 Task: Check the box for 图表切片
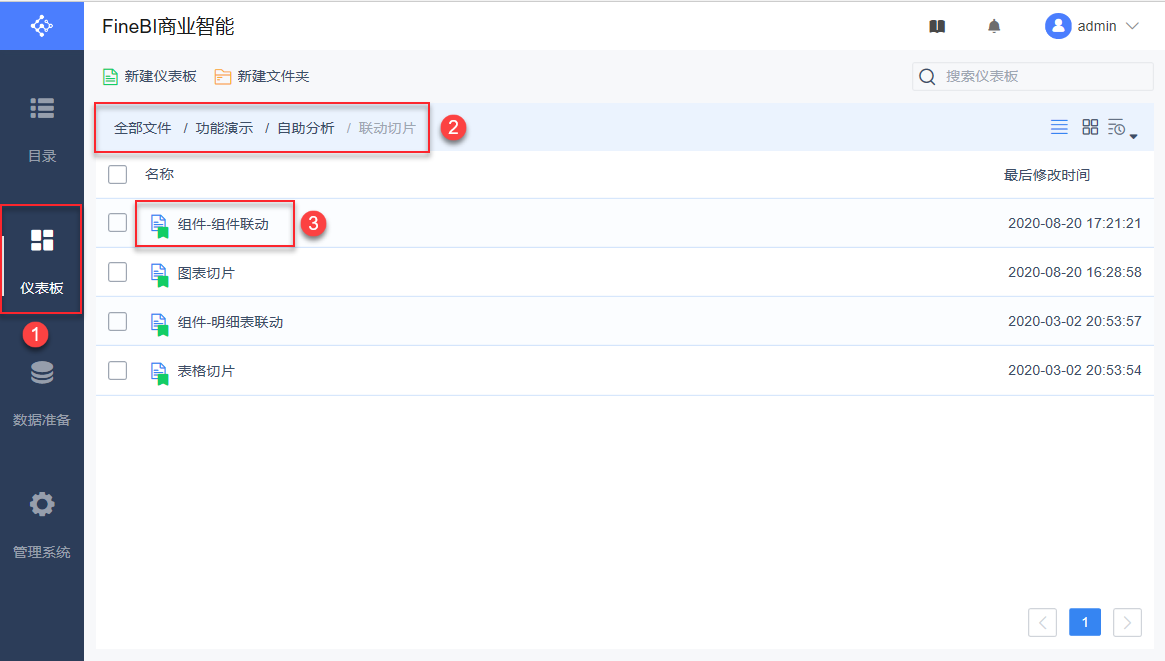[x=118, y=272]
